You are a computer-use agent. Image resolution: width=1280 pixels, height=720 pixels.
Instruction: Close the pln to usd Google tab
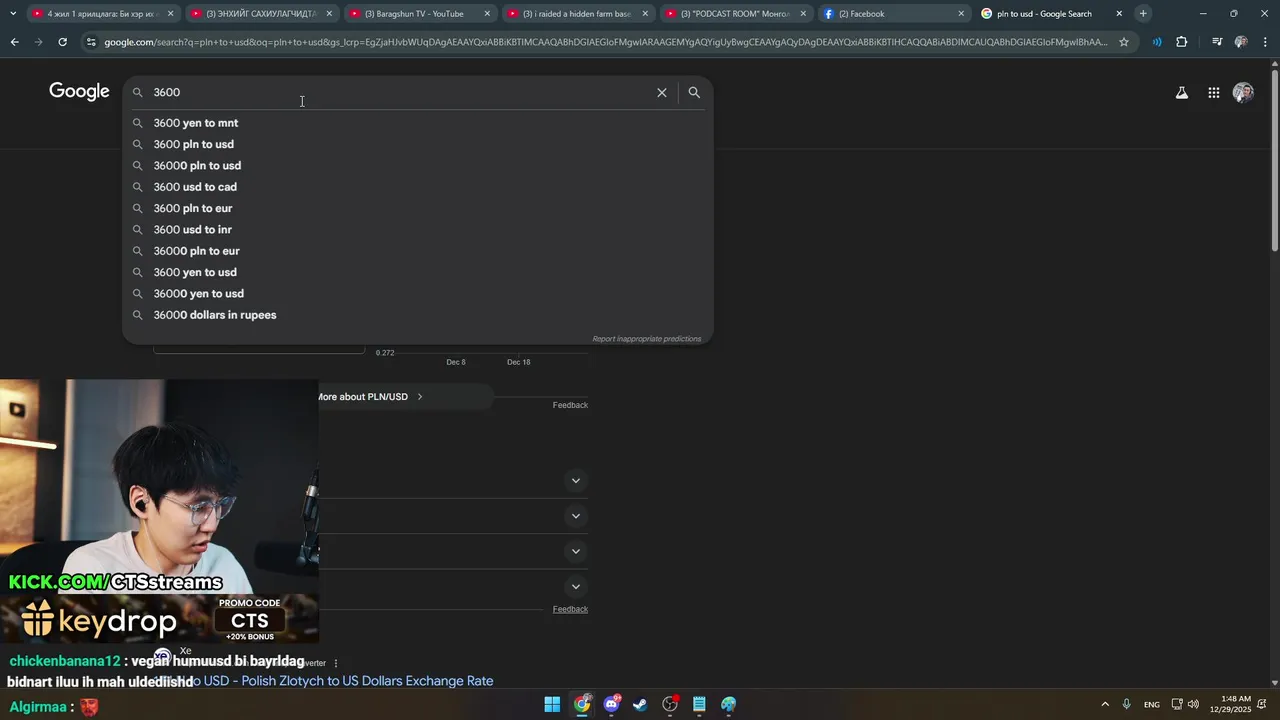tap(1119, 14)
